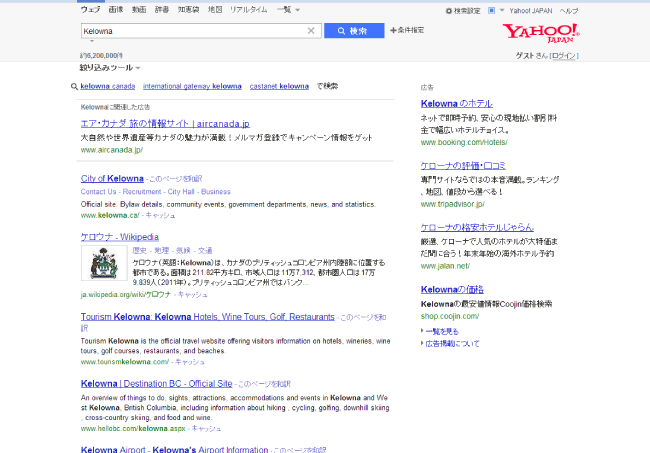Translate the Destination BC page
This screenshot has width=650, height=453.
coord(264,384)
